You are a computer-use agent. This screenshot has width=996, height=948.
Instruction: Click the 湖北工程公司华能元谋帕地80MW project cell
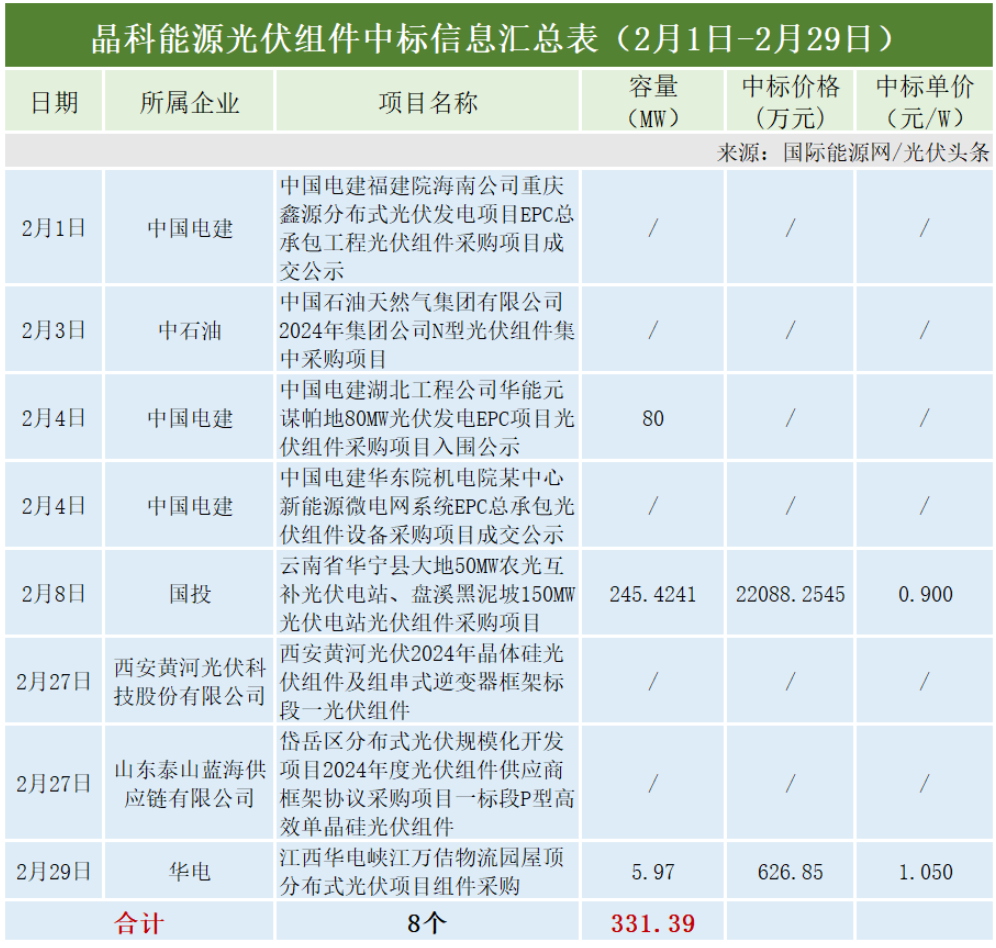click(427, 417)
